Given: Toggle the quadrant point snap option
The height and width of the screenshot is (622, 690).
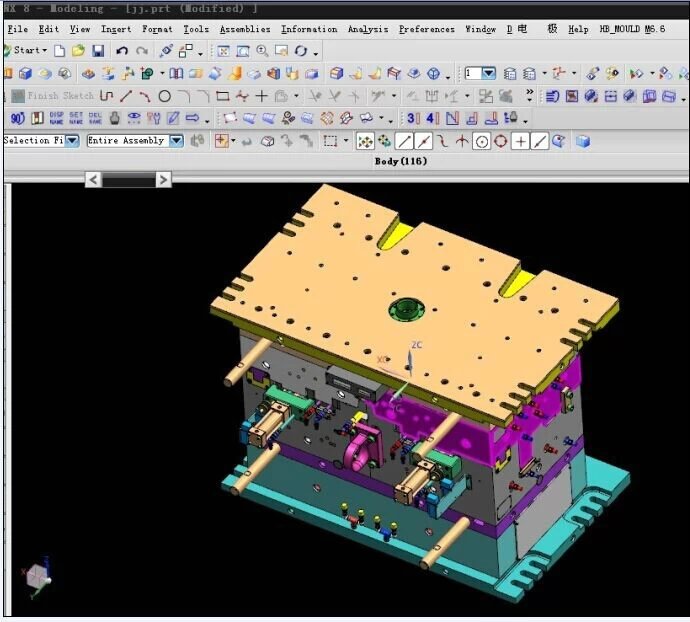Looking at the screenshot, I should pyautogui.click(x=500, y=141).
